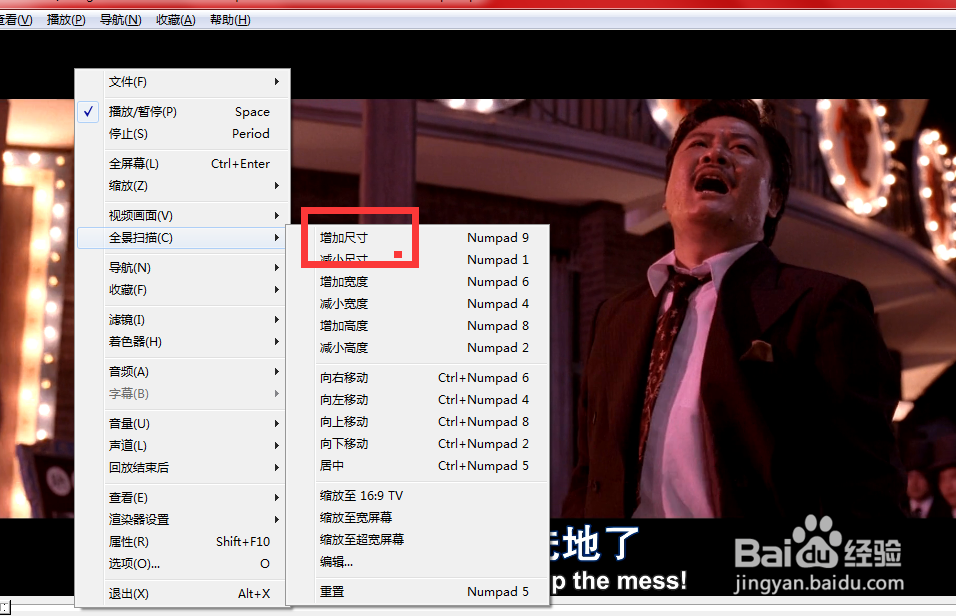Viewport: 956px width, 616px height.
Task: Choose 重置 Numpad 5 entry
Action: click(x=418, y=592)
